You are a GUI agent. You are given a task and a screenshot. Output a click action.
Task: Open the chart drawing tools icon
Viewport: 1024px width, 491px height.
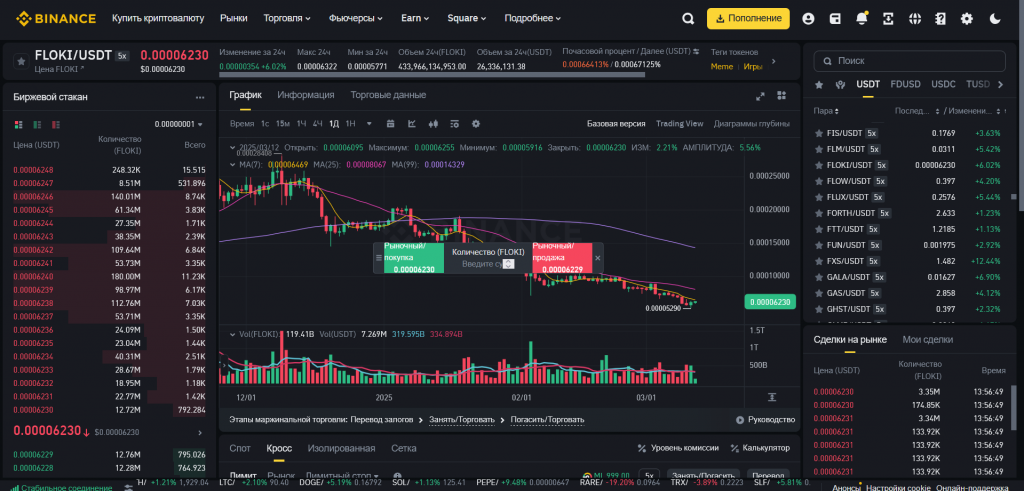point(412,123)
